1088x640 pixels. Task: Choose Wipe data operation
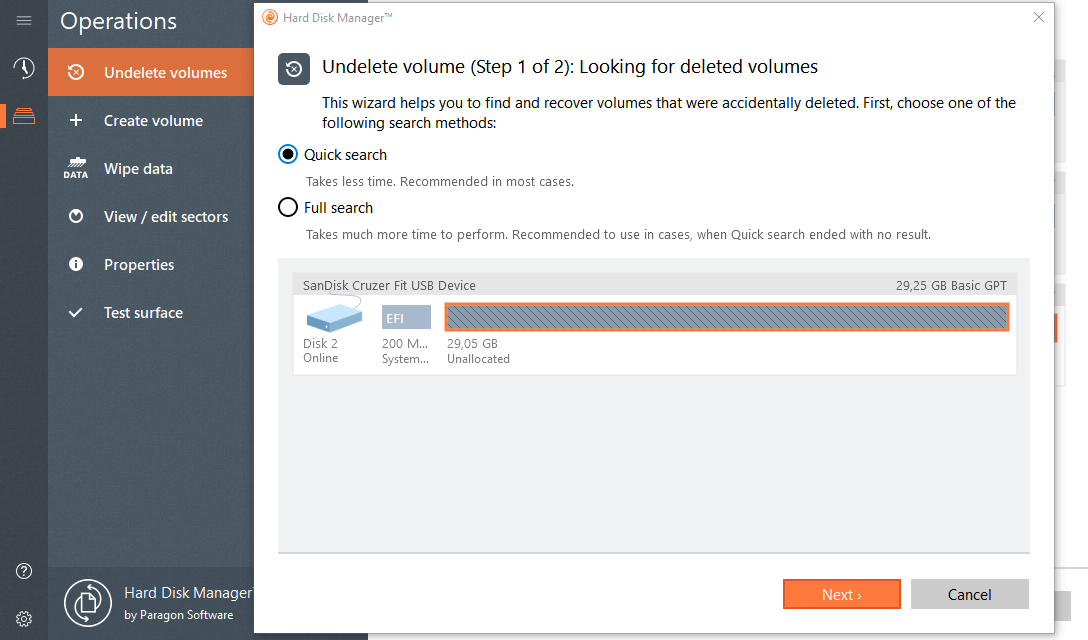tap(151, 168)
